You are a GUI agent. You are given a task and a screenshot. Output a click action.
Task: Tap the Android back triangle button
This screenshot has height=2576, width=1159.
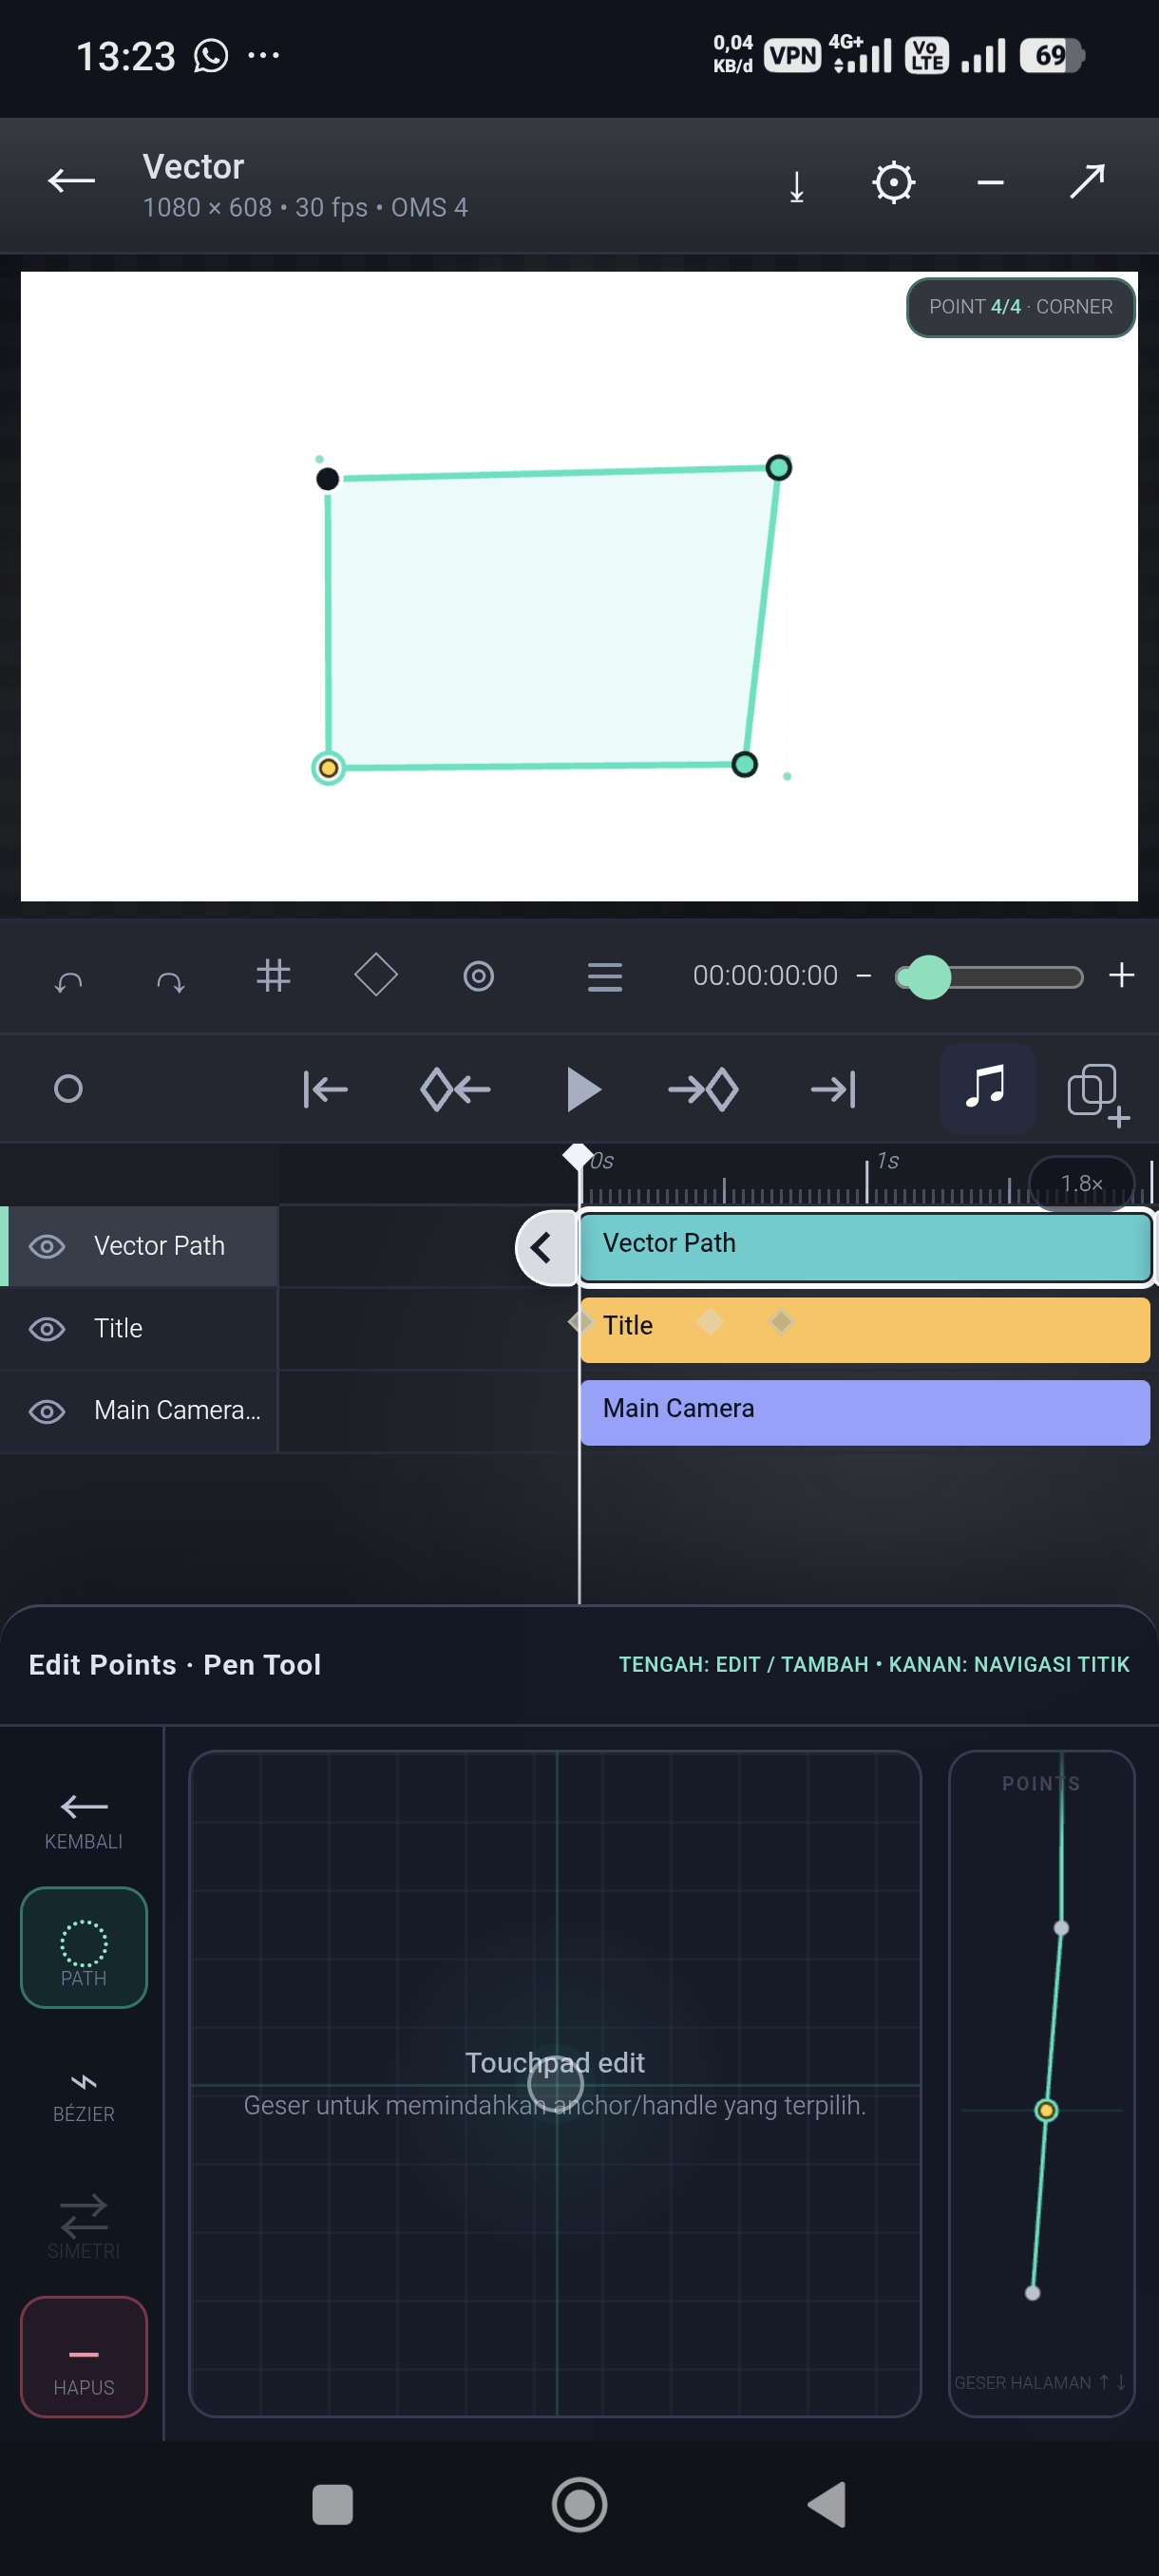tap(826, 2504)
